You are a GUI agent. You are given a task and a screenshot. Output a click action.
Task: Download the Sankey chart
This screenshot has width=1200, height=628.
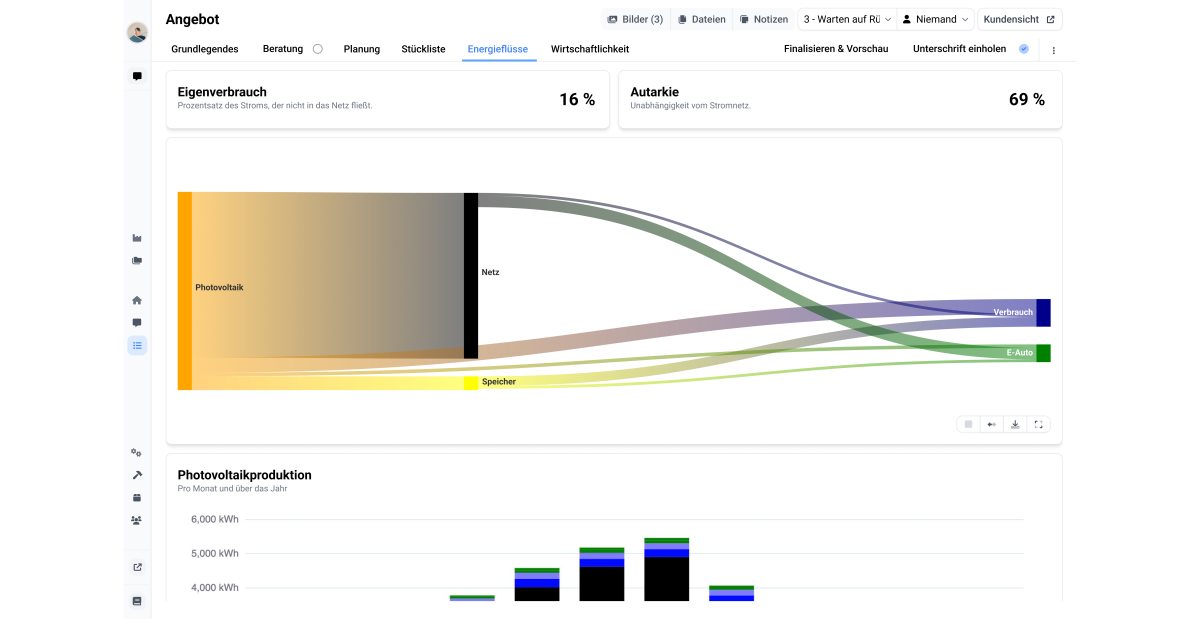(1015, 424)
